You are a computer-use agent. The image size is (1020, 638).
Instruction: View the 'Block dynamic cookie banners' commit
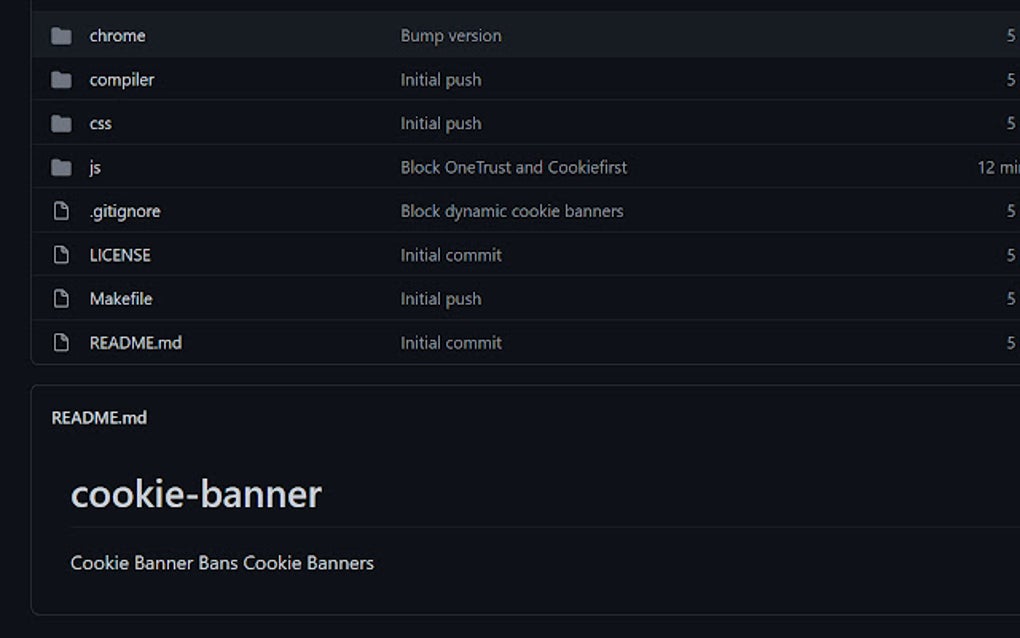point(512,211)
